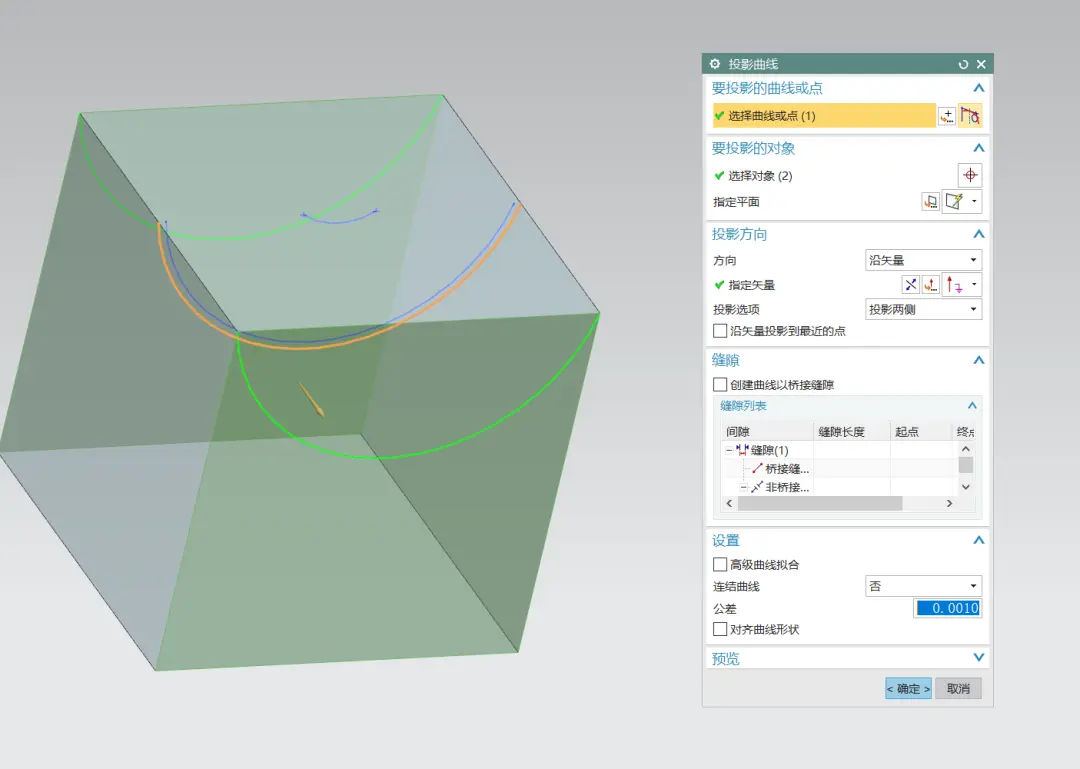
Task: Open the 投影曲线 dialog settings gear
Action: point(715,64)
